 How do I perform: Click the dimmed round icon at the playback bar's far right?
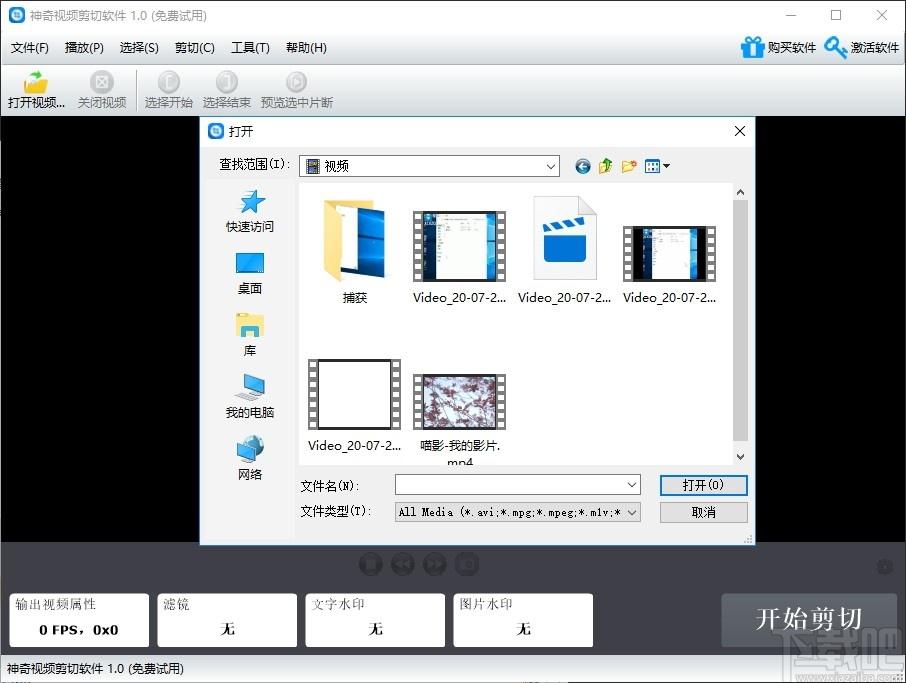pyautogui.click(x=885, y=567)
